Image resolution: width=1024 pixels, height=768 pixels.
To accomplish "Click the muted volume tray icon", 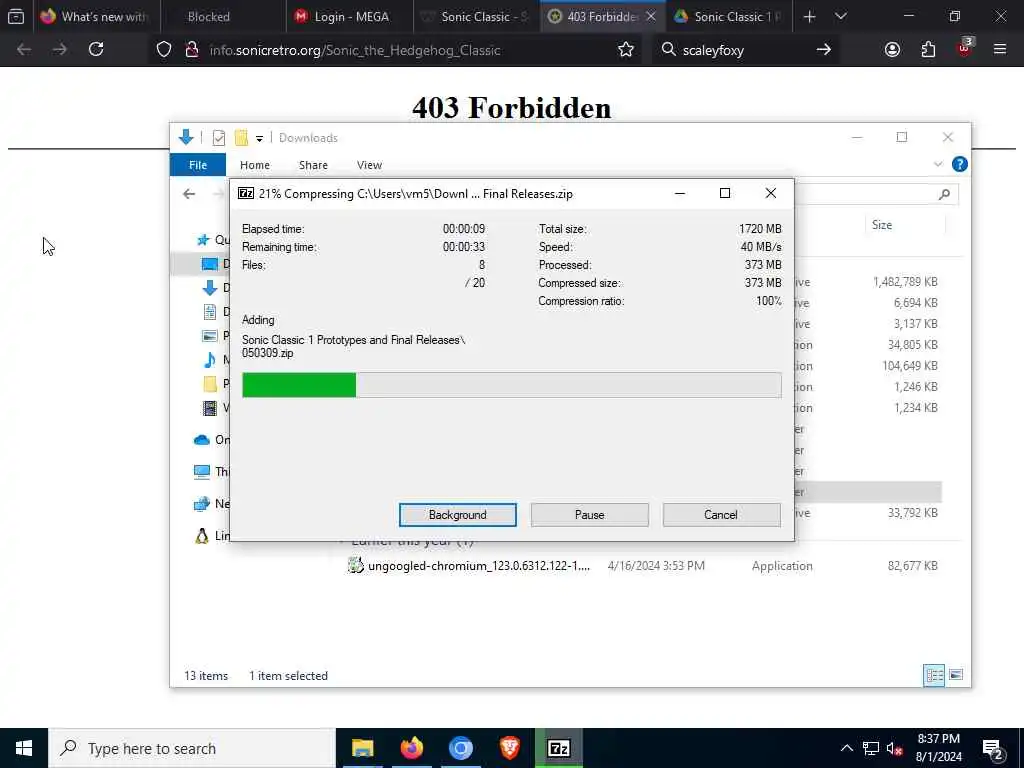I will coord(895,748).
